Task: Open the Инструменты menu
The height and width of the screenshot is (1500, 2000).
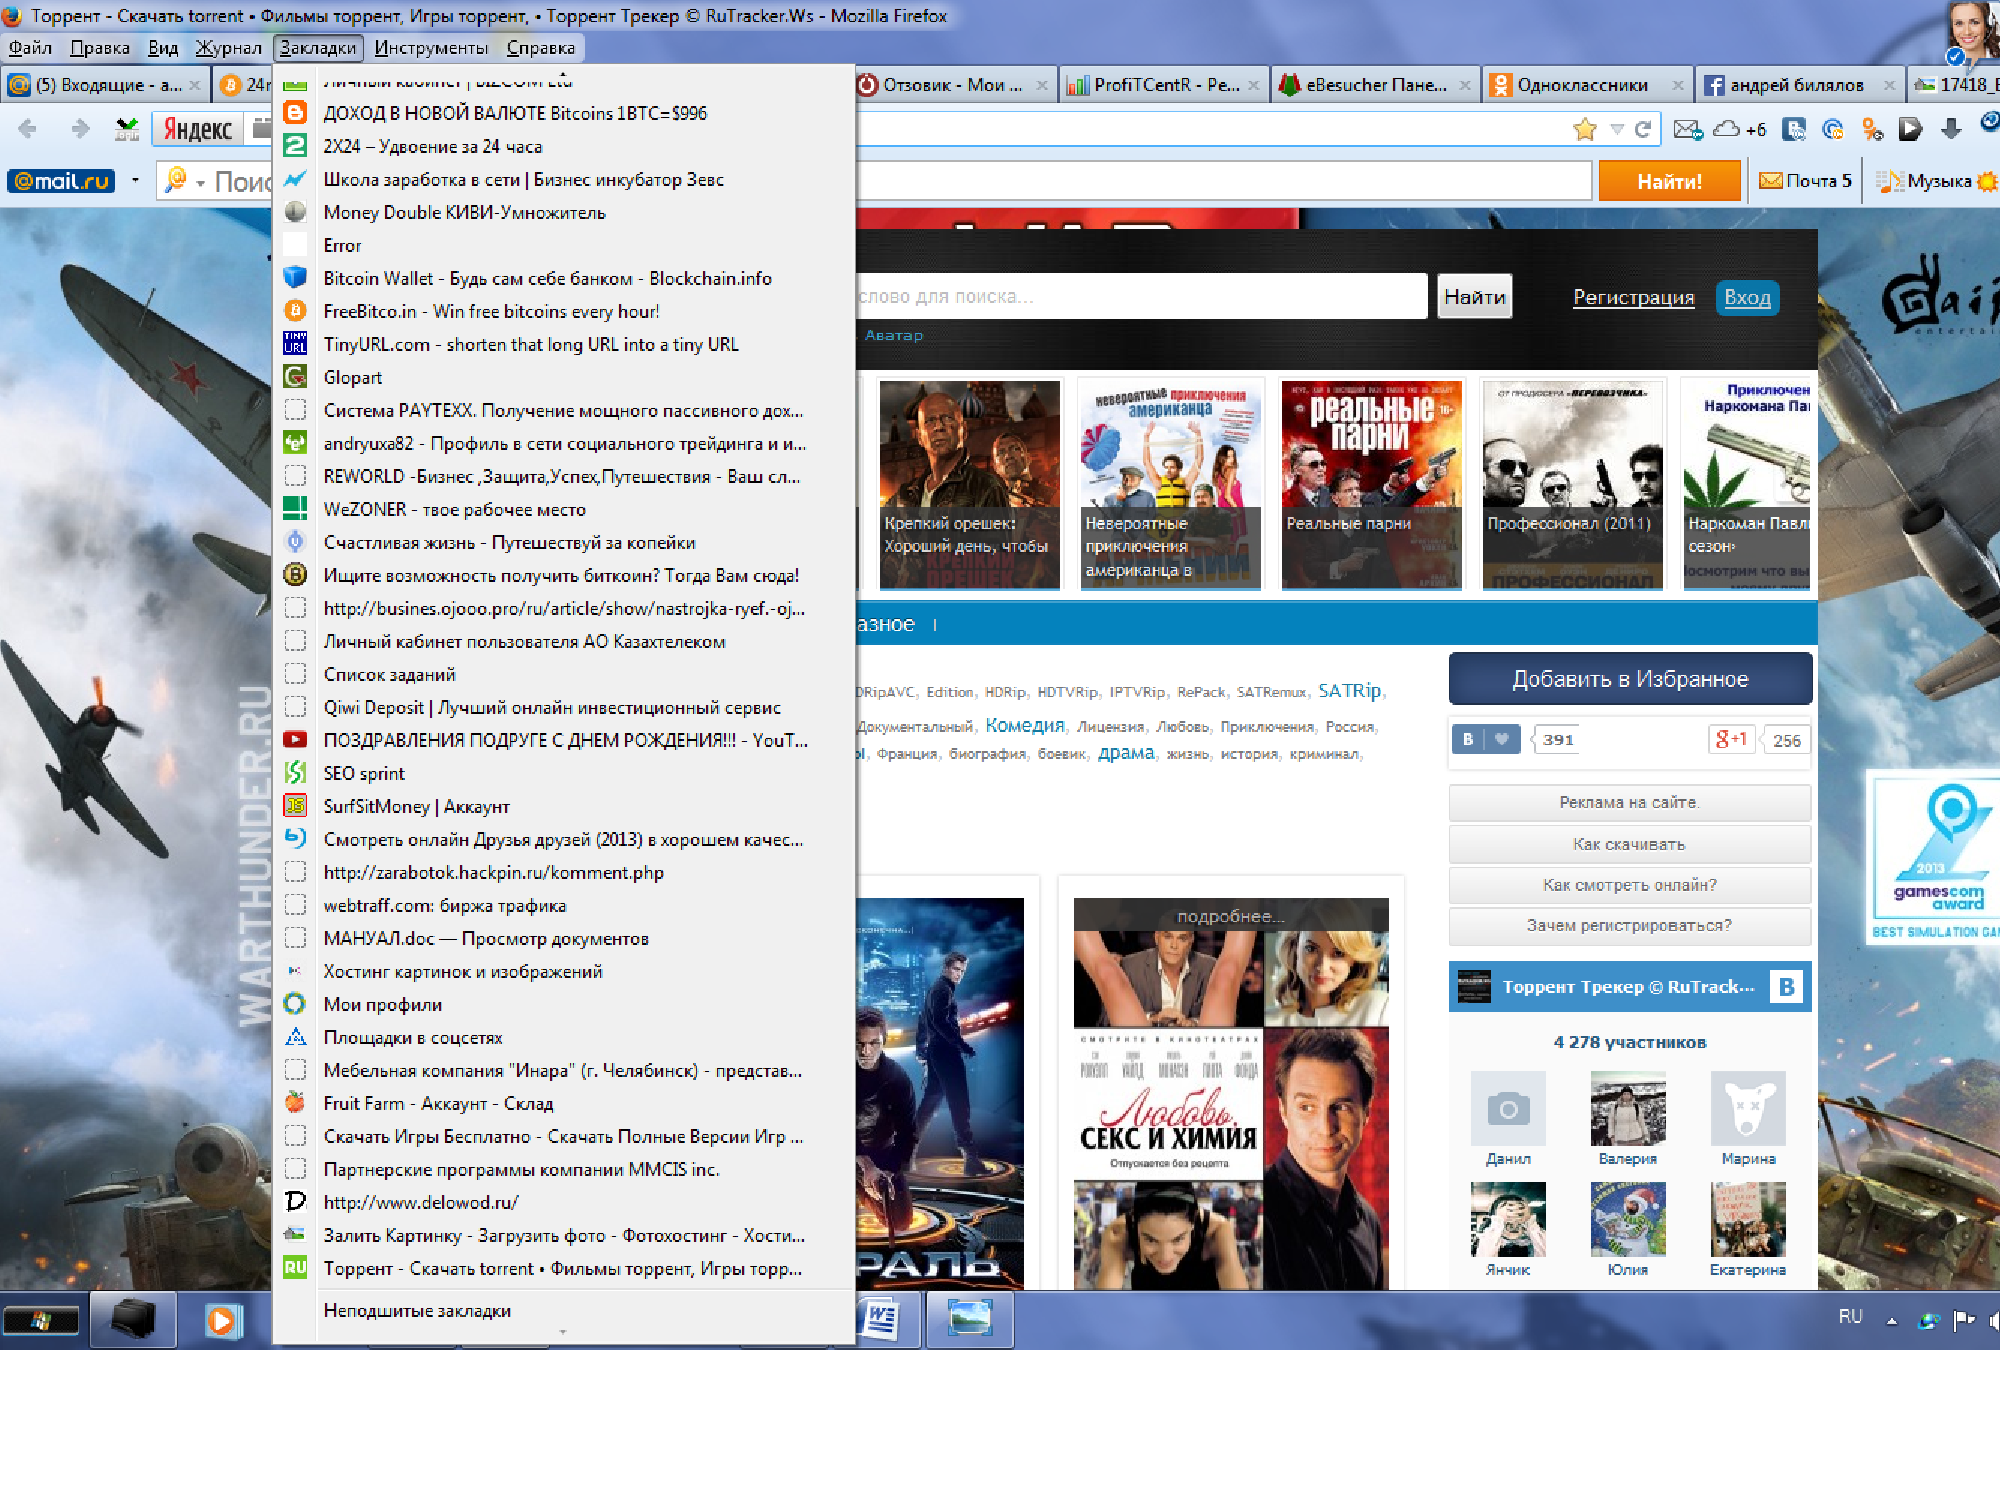Action: point(431,48)
